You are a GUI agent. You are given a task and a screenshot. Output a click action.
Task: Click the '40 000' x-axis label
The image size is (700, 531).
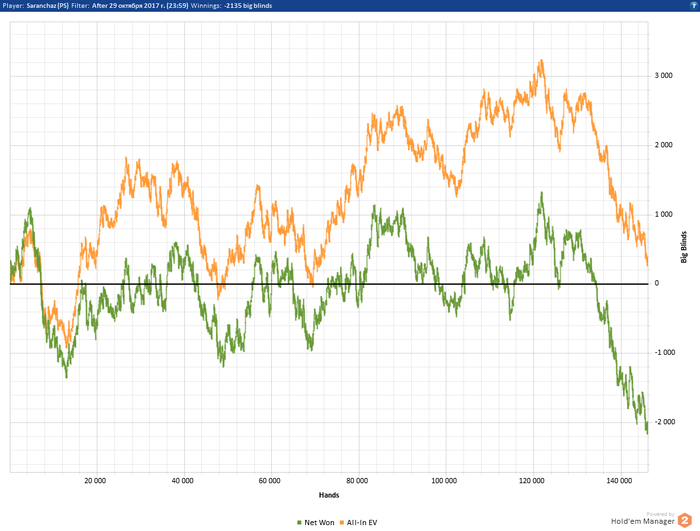pyautogui.click(x=183, y=481)
